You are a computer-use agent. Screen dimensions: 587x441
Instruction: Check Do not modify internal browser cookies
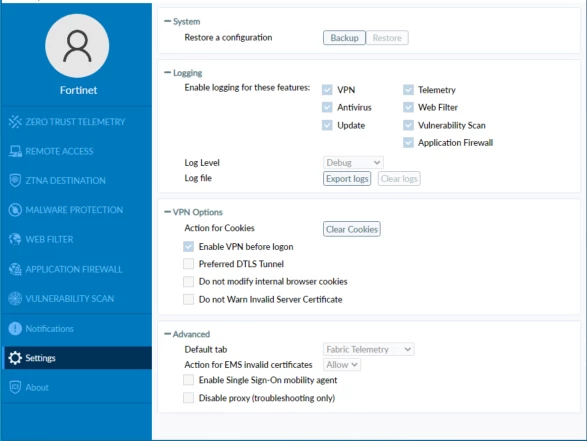[188, 282]
